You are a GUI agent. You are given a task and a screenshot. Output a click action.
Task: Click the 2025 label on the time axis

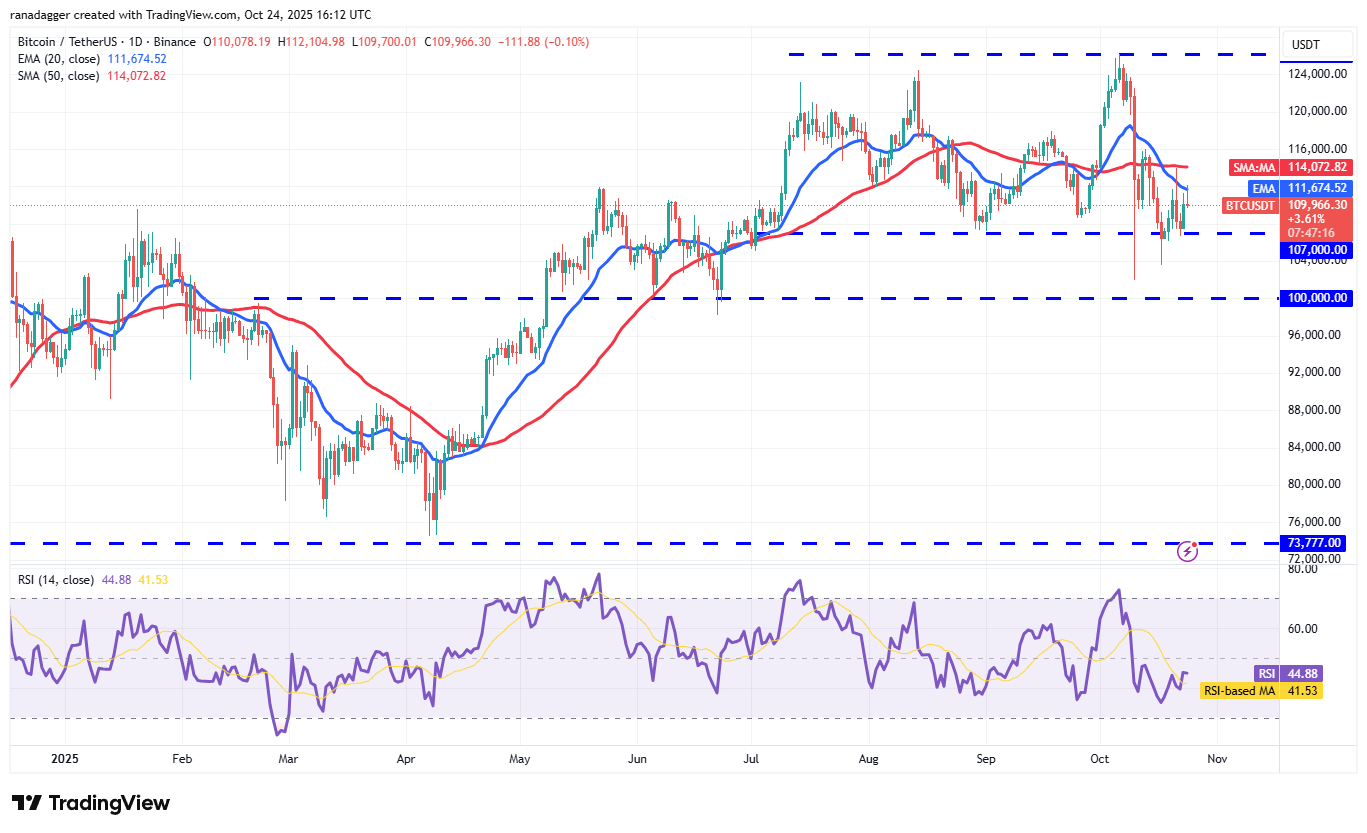coord(65,759)
